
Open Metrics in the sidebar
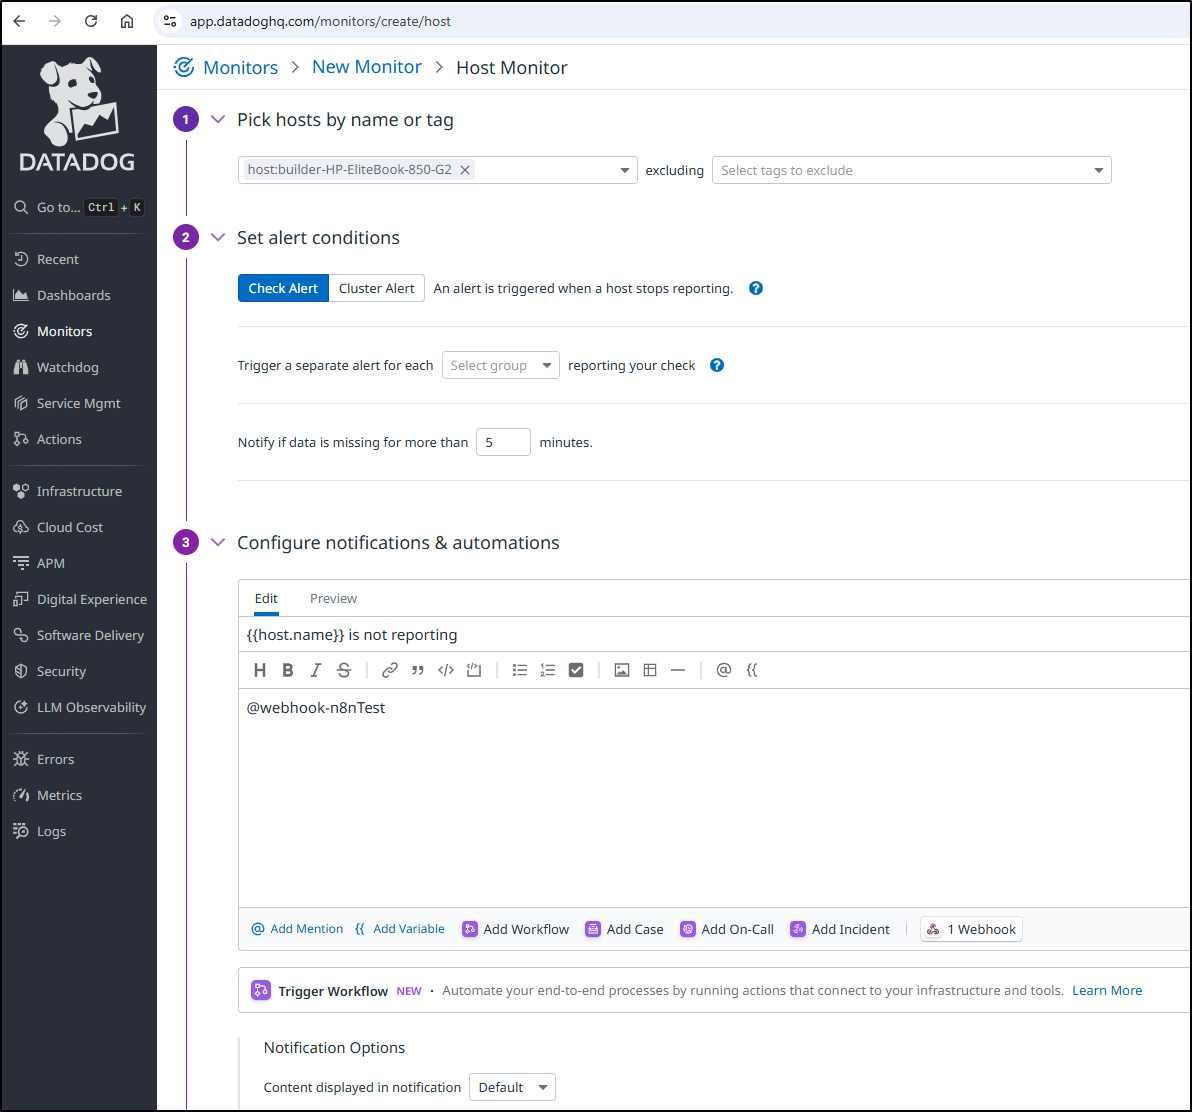(59, 795)
